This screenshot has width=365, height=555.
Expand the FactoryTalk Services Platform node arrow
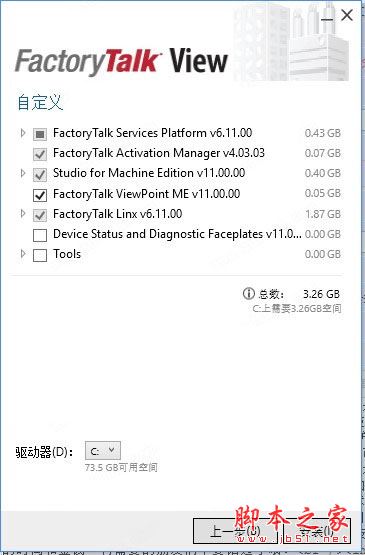point(23,133)
